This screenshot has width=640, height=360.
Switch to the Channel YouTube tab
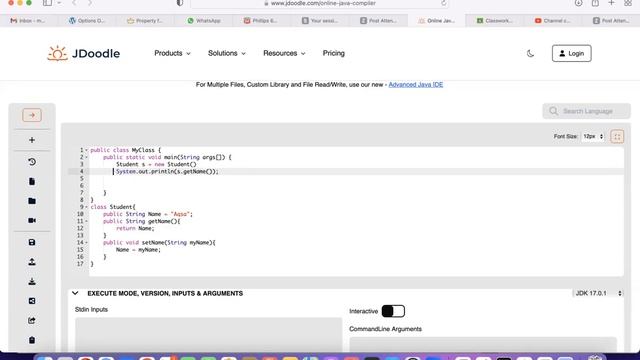[x=553, y=20]
